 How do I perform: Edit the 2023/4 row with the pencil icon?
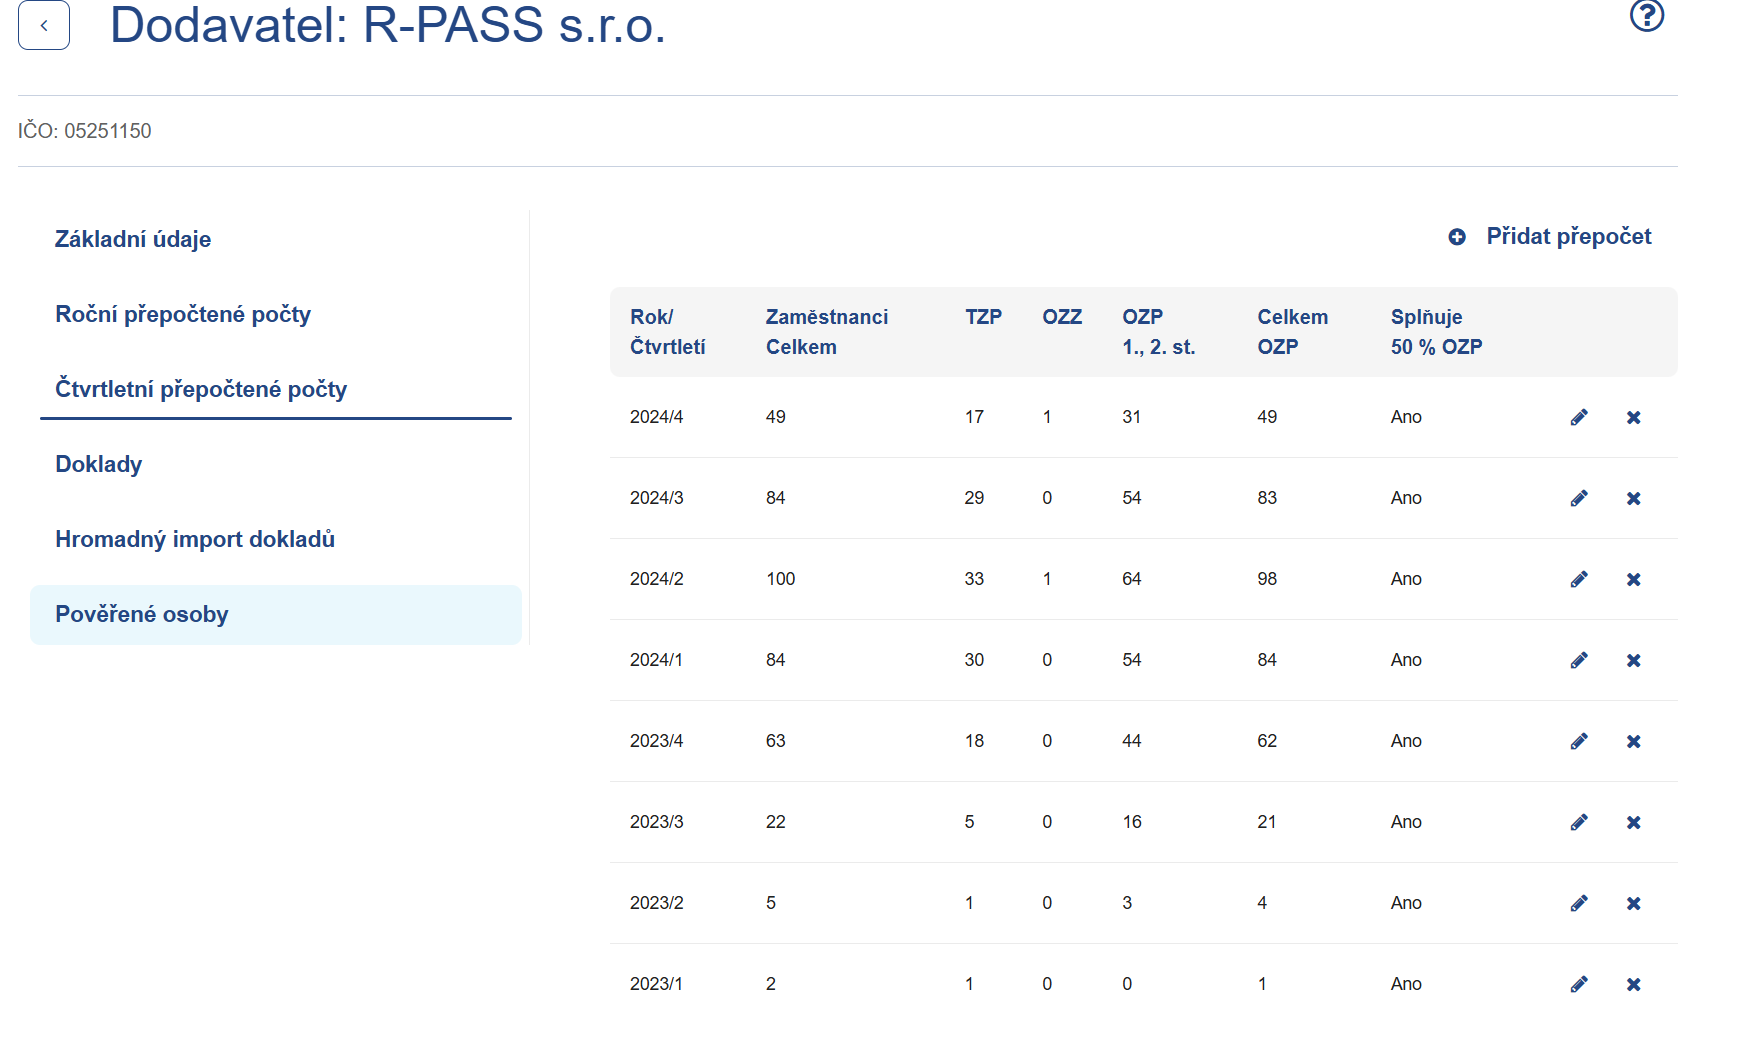[1579, 741]
